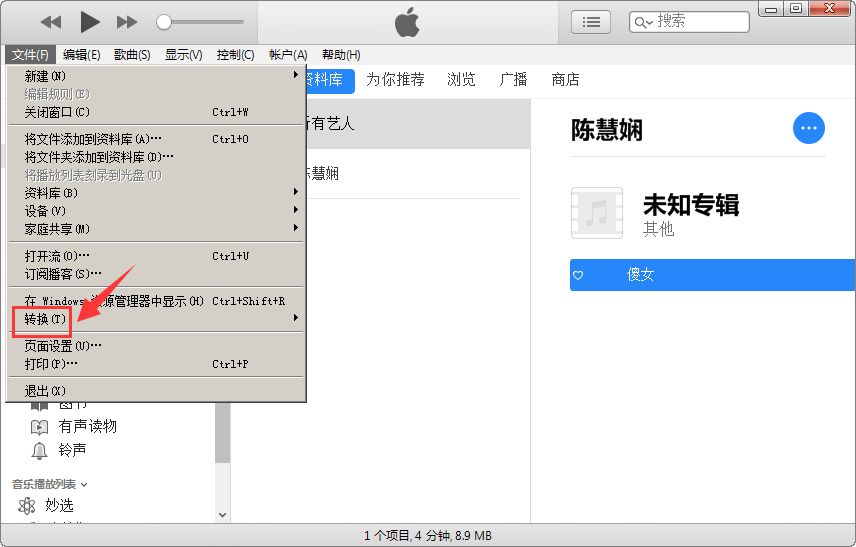Image resolution: width=856 pixels, height=547 pixels.
Task: Open 妙选 Genius playlist
Action: point(59,505)
